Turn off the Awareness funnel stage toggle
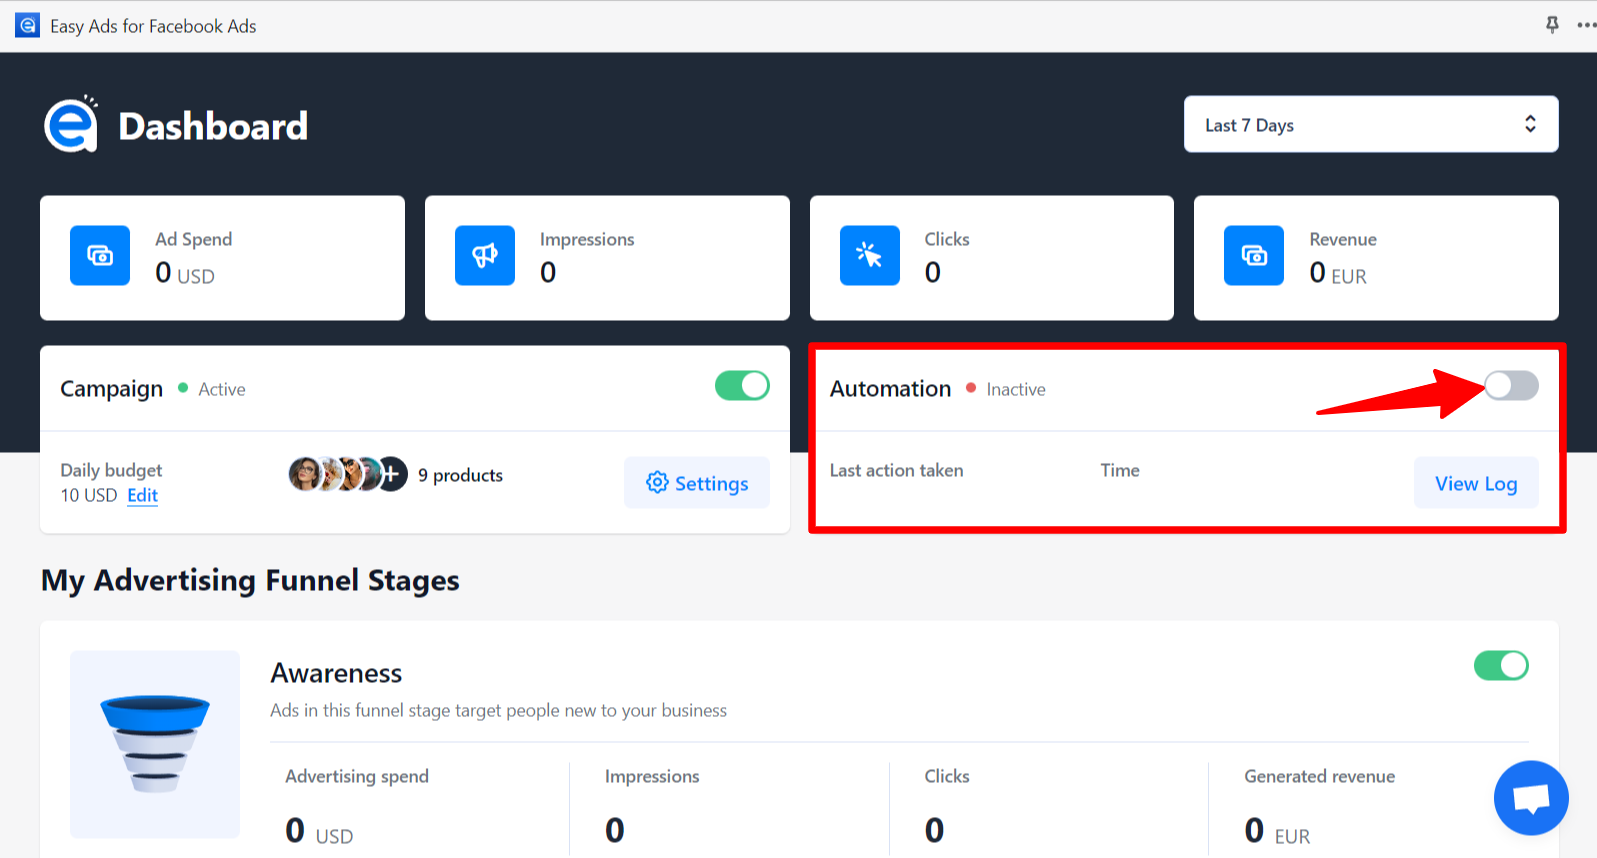The image size is (1597, 858). [x=1501, y=666]
